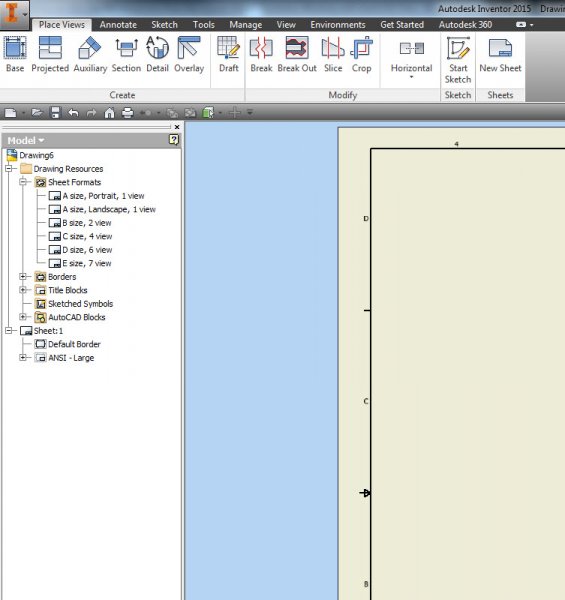The width and height of the screenshot is (565, 600).
Task: Switch to the Annotate tab
Action: point(118,25)
